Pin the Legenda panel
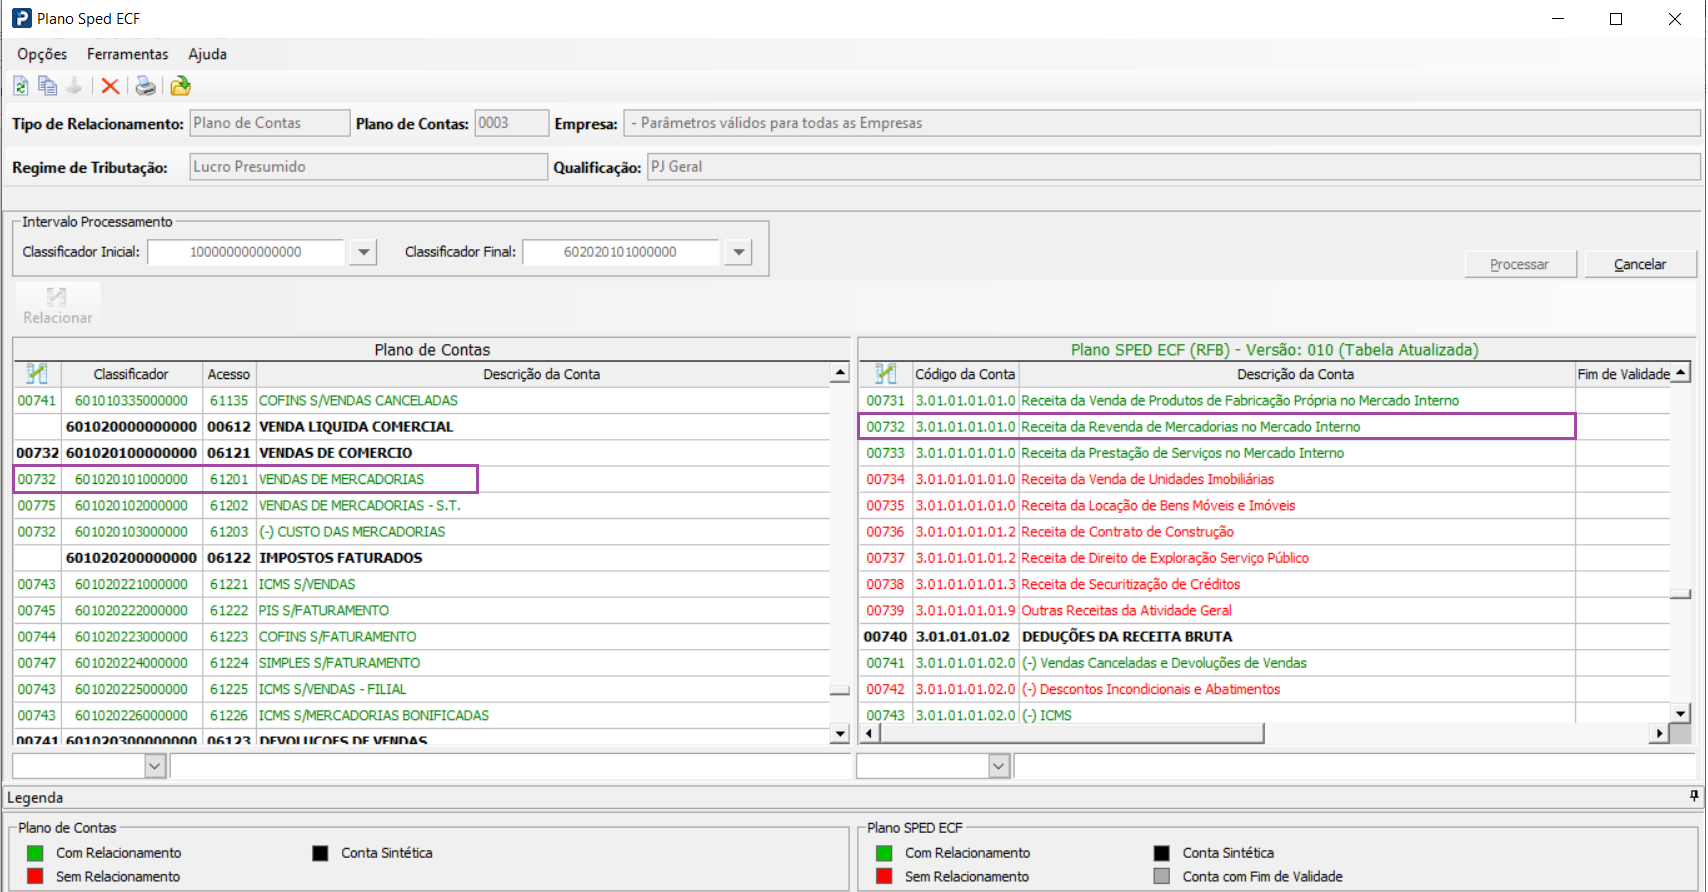The height and width of the screenshot is (892, 1708). tap(1694, 796)
